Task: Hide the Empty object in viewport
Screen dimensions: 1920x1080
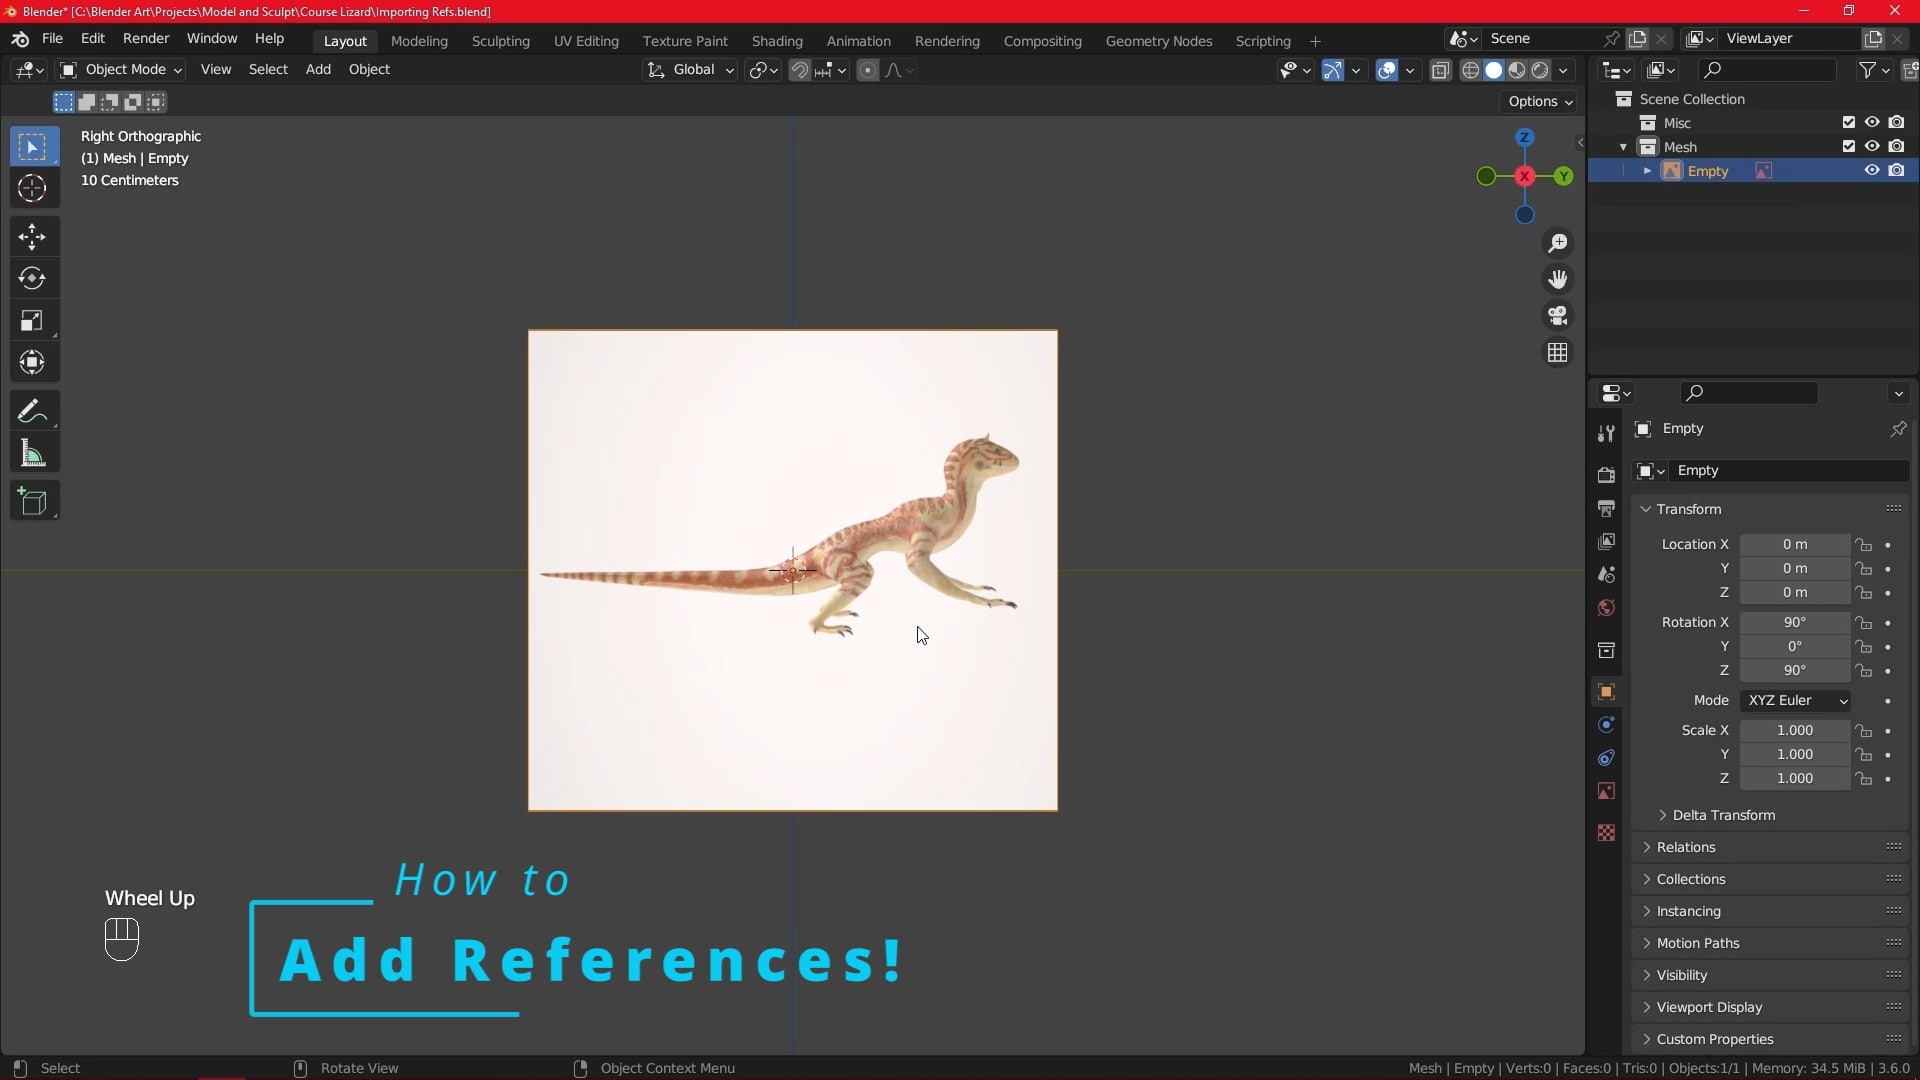Action: [1870, 170]
